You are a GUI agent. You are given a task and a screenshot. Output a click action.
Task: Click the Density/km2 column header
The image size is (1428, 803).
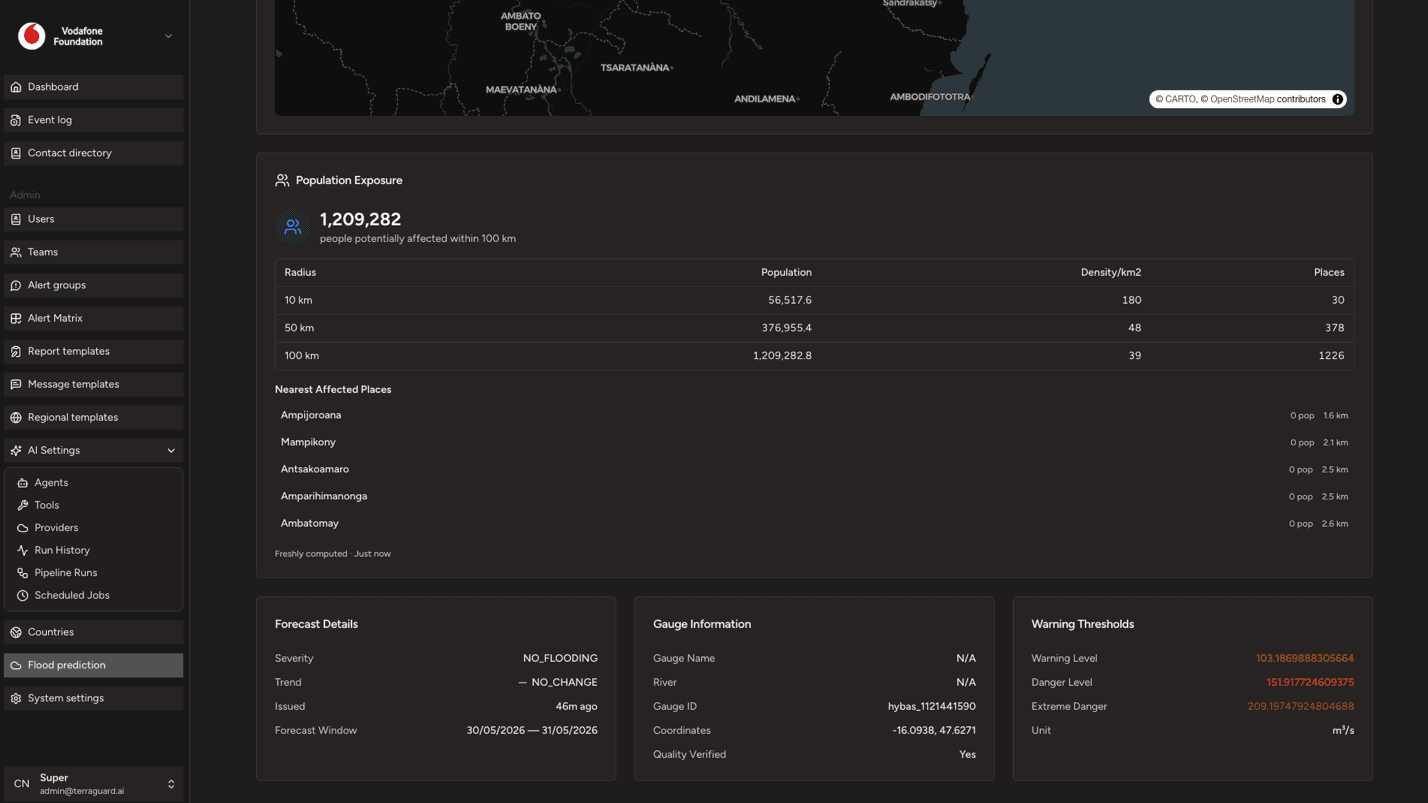coord(1111,272)
